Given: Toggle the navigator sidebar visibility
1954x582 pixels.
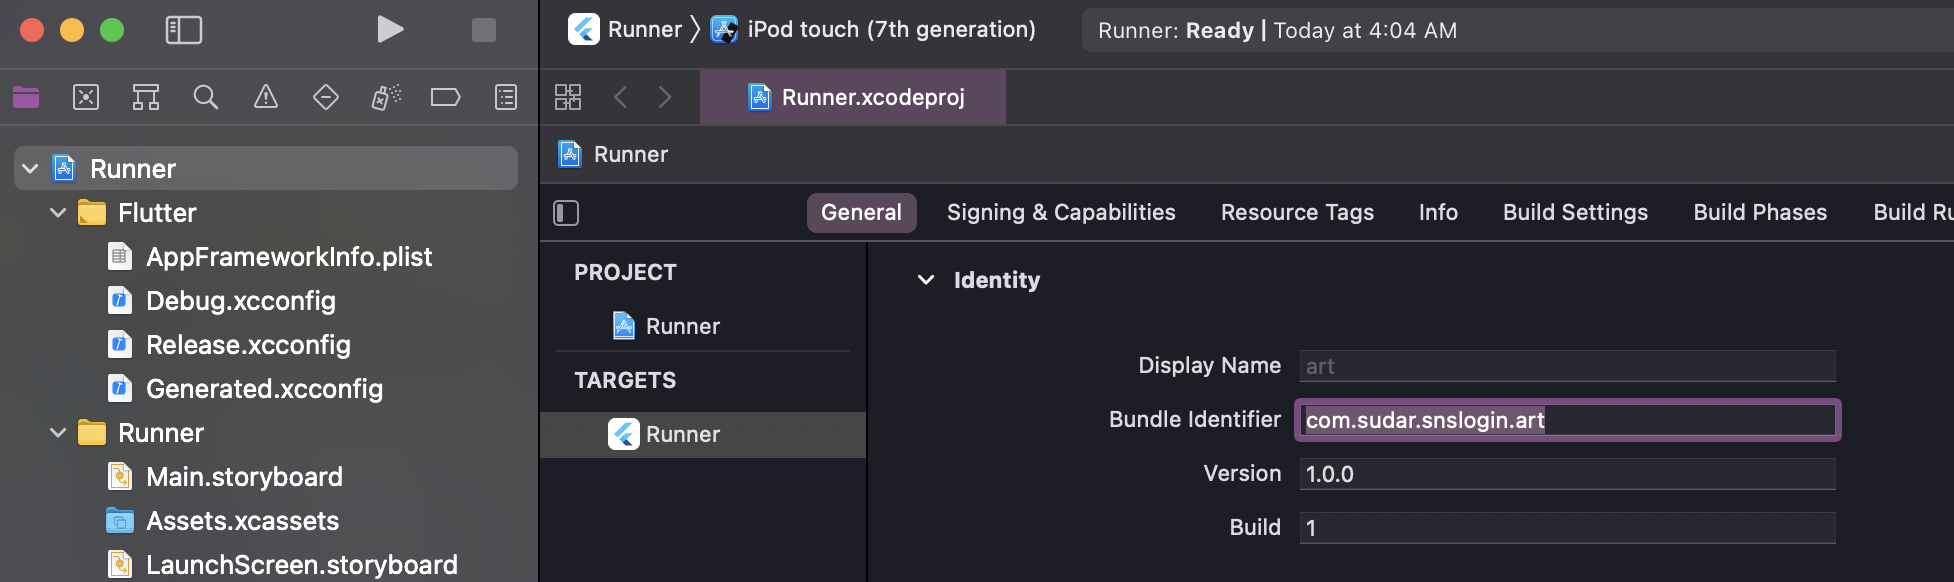Looking at the screenshot, I should [184, 30].
